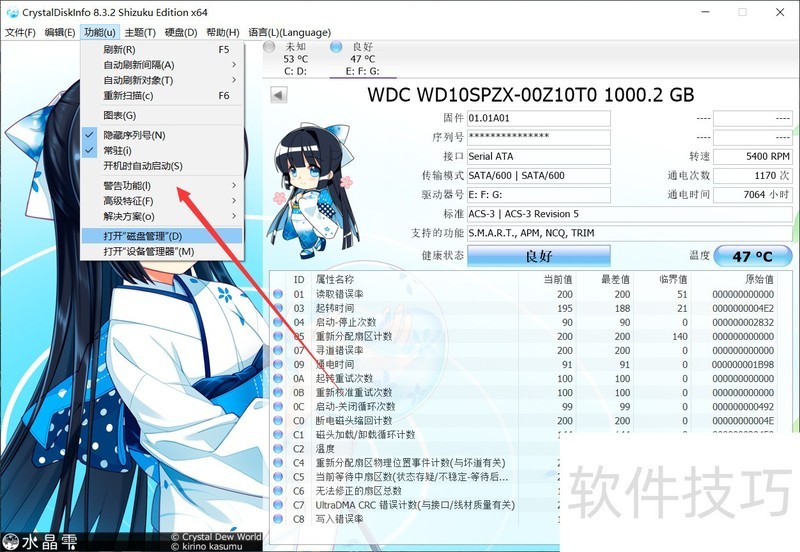Screen dimensions: 800x552
Task: Click the 固件 field showing 01.01A01
Action: coord(539,118)
